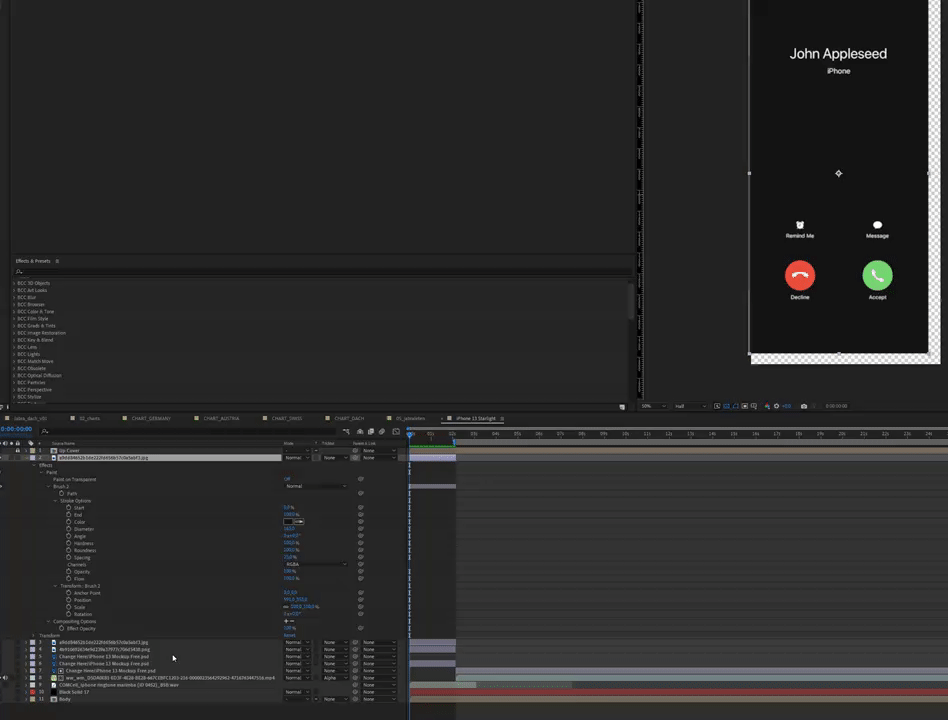The height and width of the screenshot is (720, 948).
Task: Toggle audio on the mp4 layer 8
Action: (5, 678)
